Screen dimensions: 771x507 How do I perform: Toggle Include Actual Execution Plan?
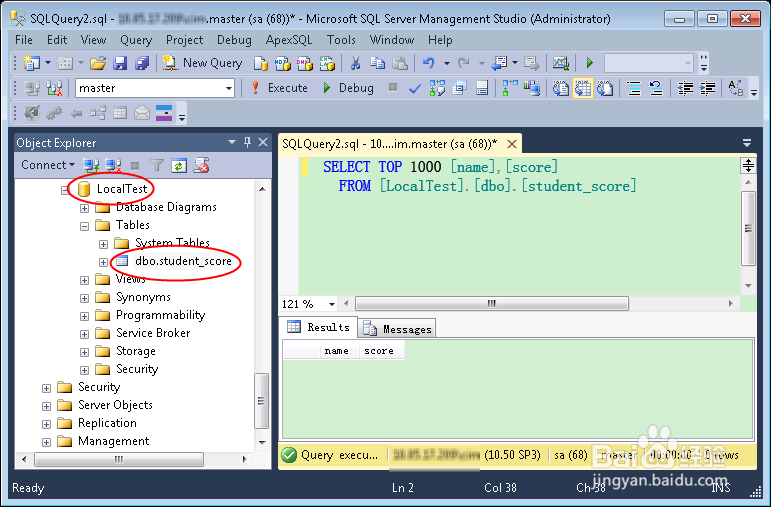pos(510,88)
